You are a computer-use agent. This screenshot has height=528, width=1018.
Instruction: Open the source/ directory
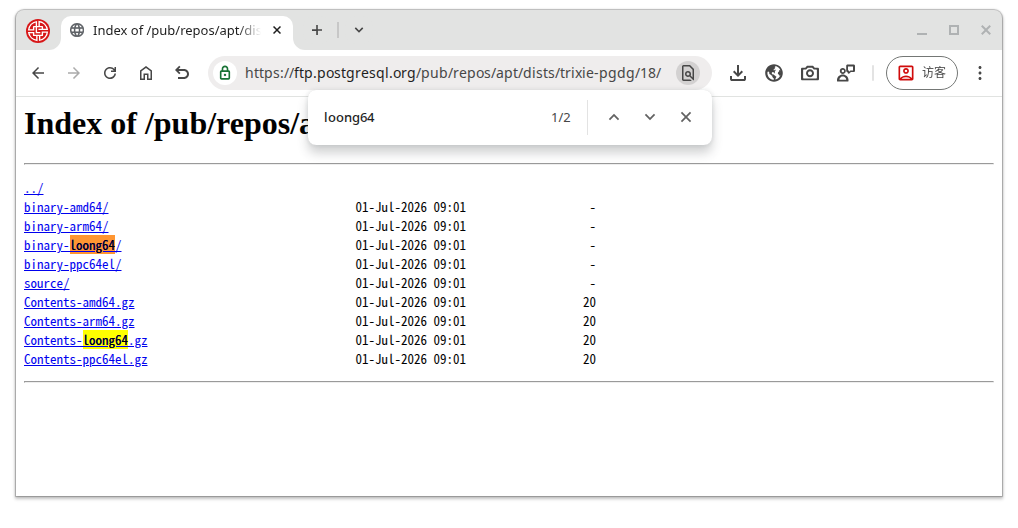pos(47,284)
